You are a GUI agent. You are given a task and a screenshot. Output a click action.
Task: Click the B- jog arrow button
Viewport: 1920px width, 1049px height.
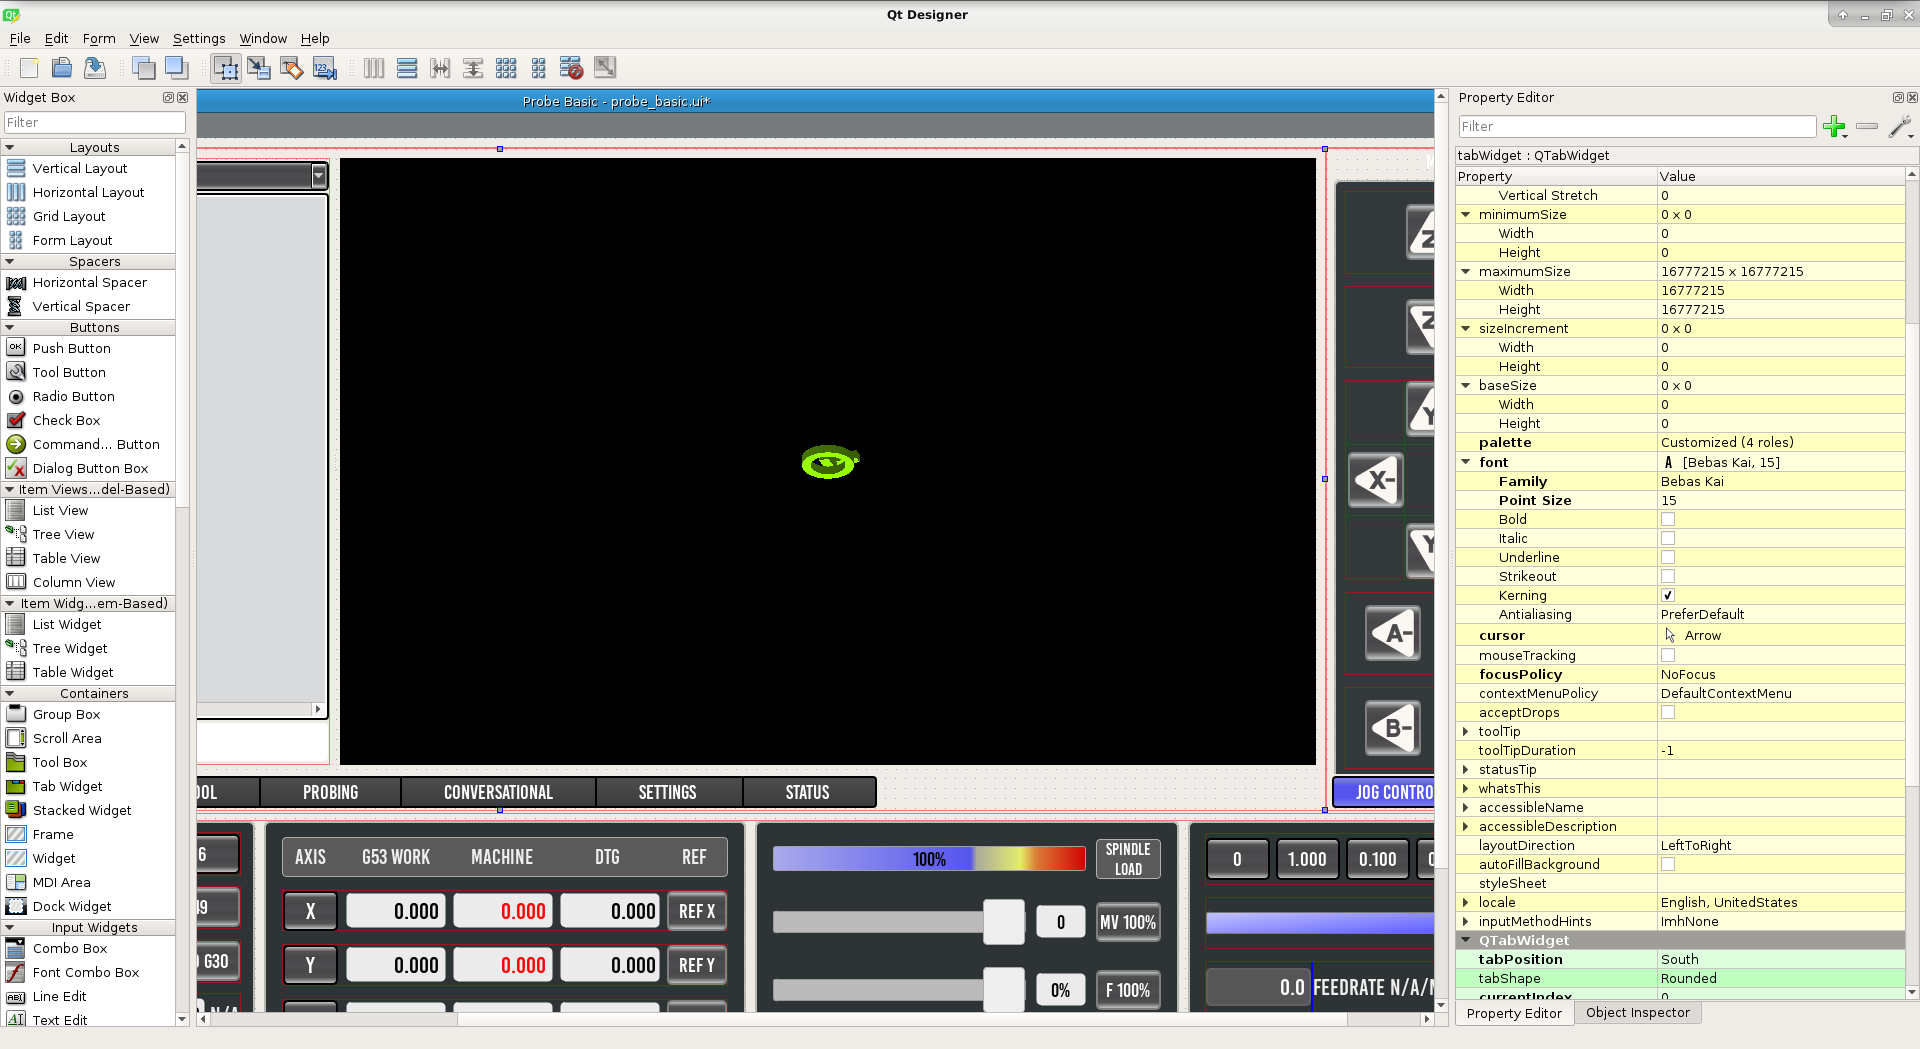[x=1393, y=728]
